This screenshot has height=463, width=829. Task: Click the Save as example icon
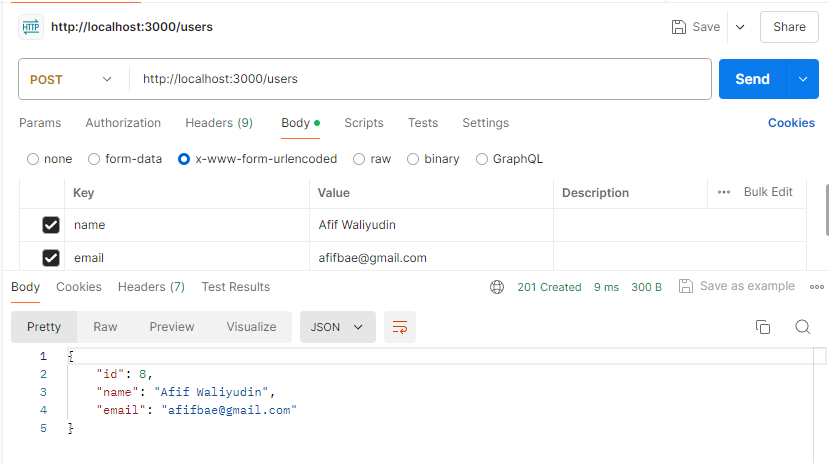(x=686, y=287)
